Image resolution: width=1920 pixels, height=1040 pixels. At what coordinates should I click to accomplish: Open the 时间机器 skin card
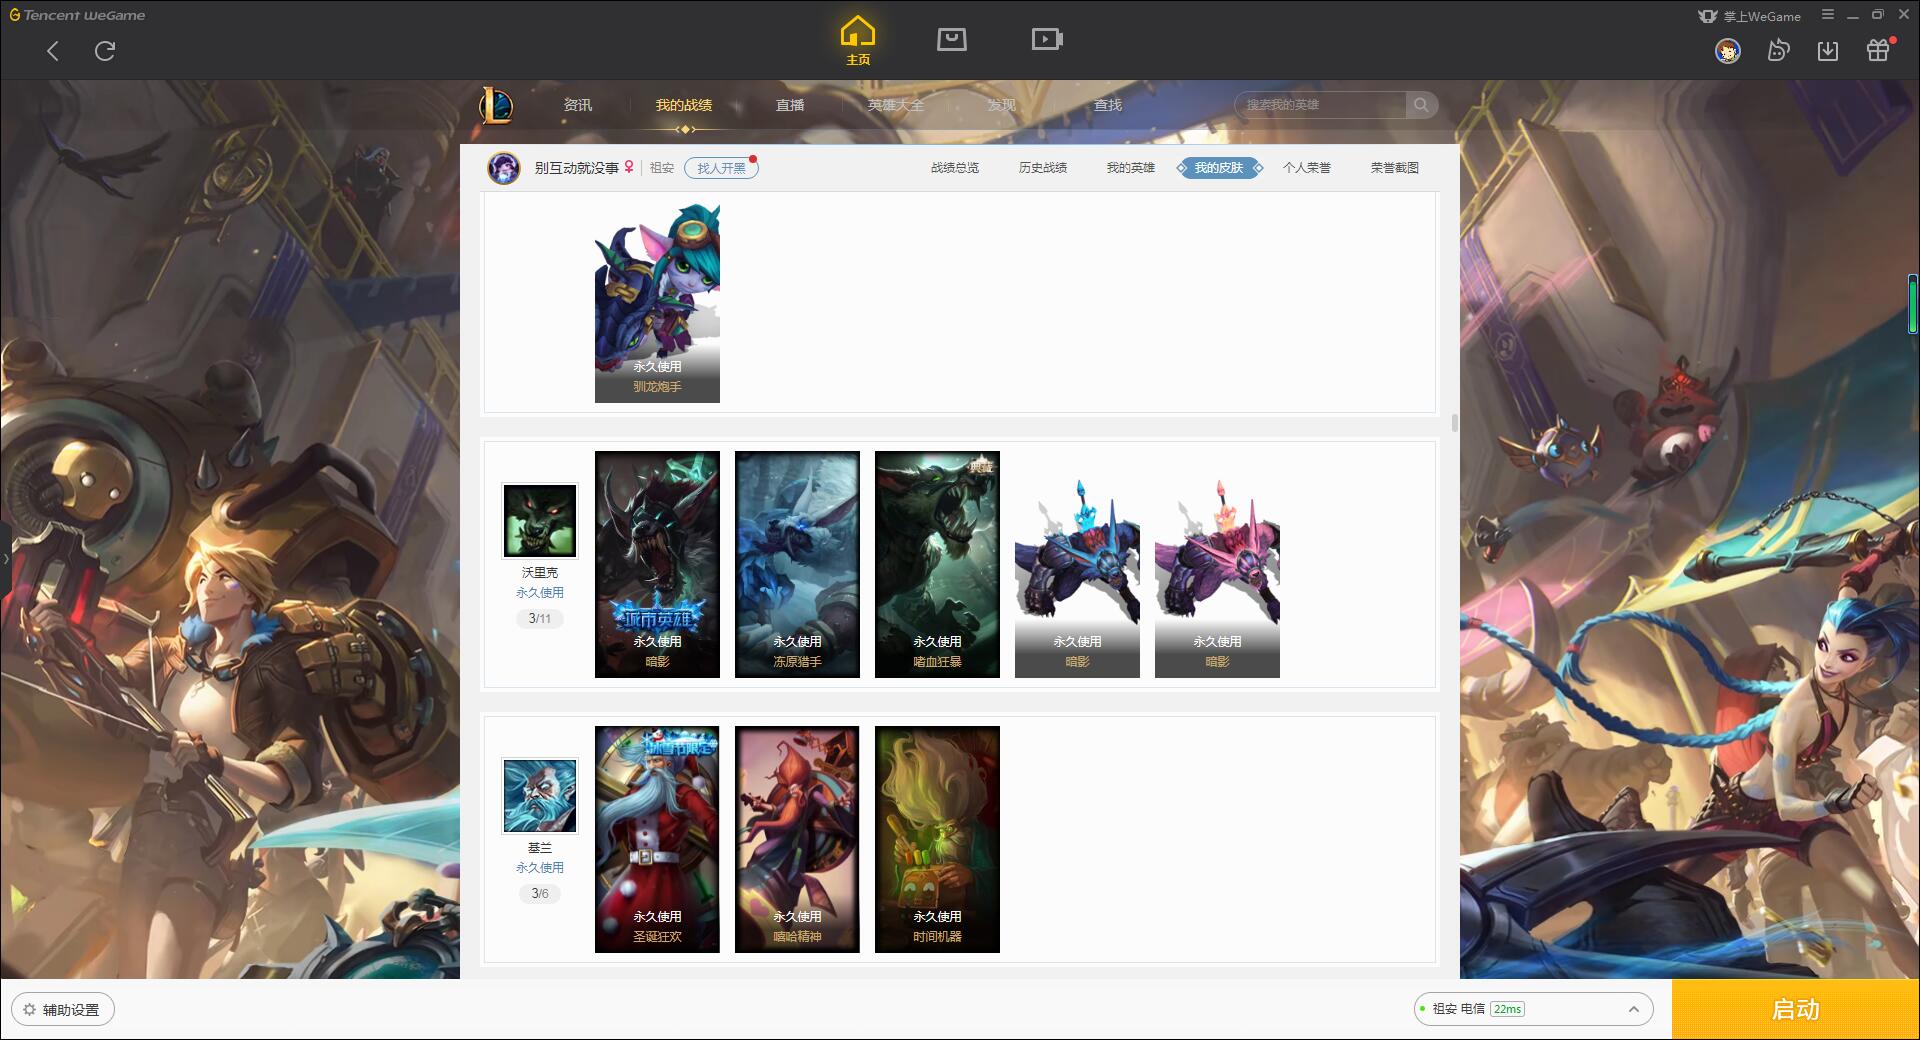click(x=937, y=839)
